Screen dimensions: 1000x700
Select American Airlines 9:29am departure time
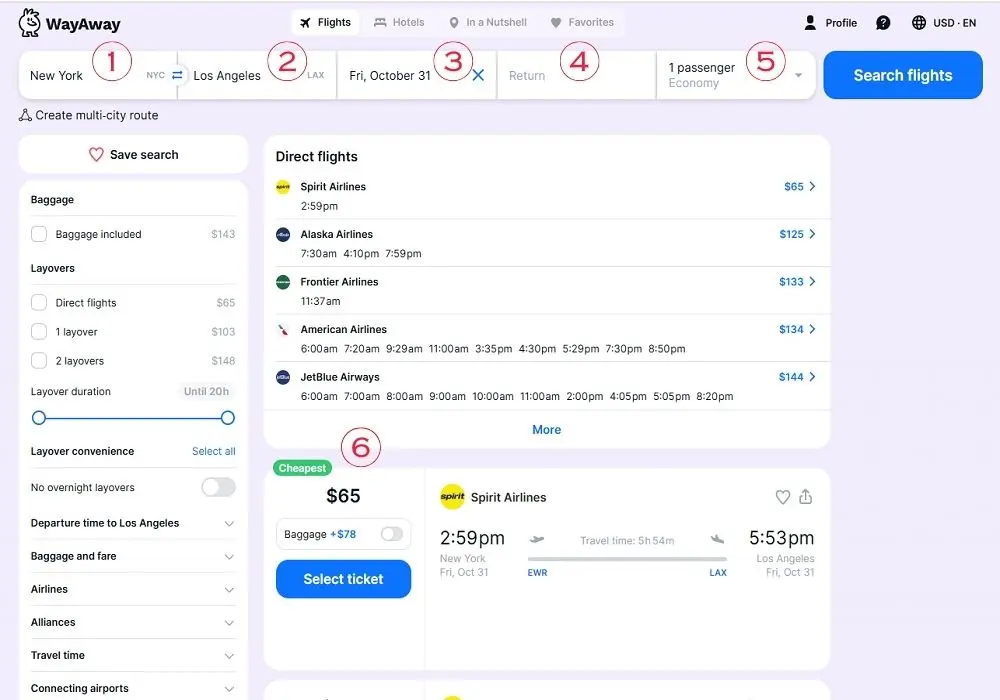(x=404, y=349)
